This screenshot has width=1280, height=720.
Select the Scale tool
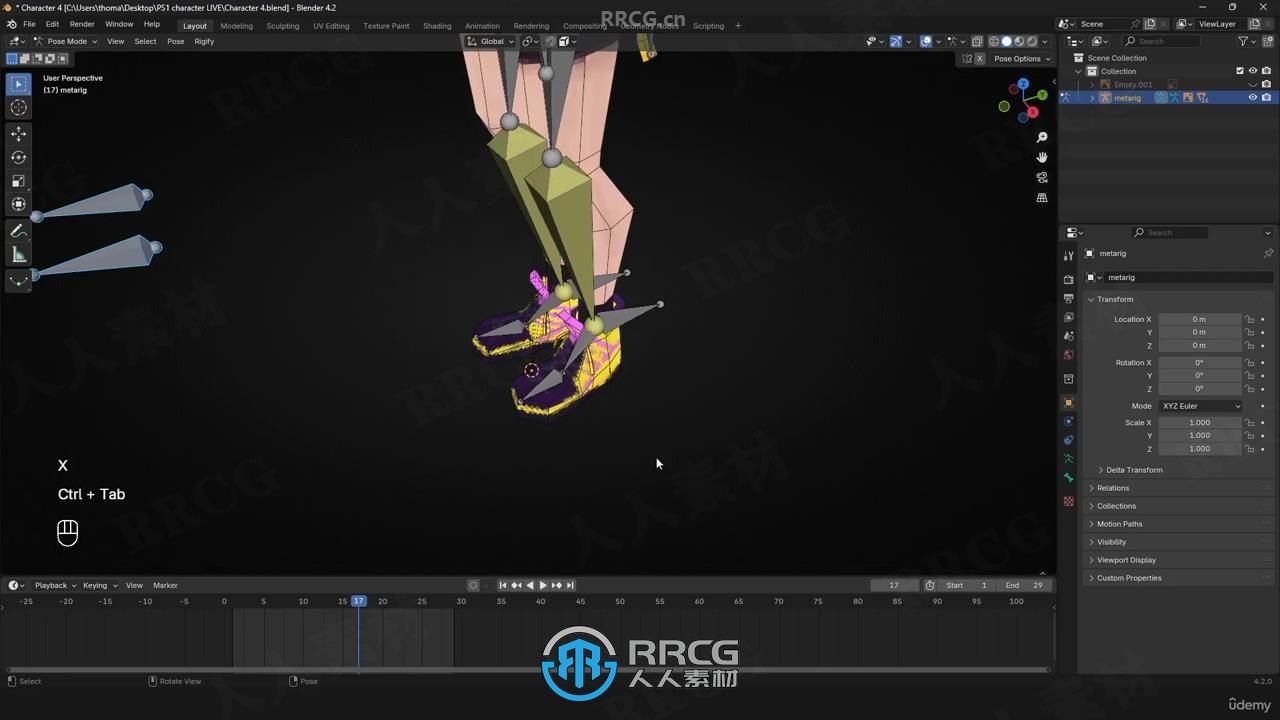point(18,181)
